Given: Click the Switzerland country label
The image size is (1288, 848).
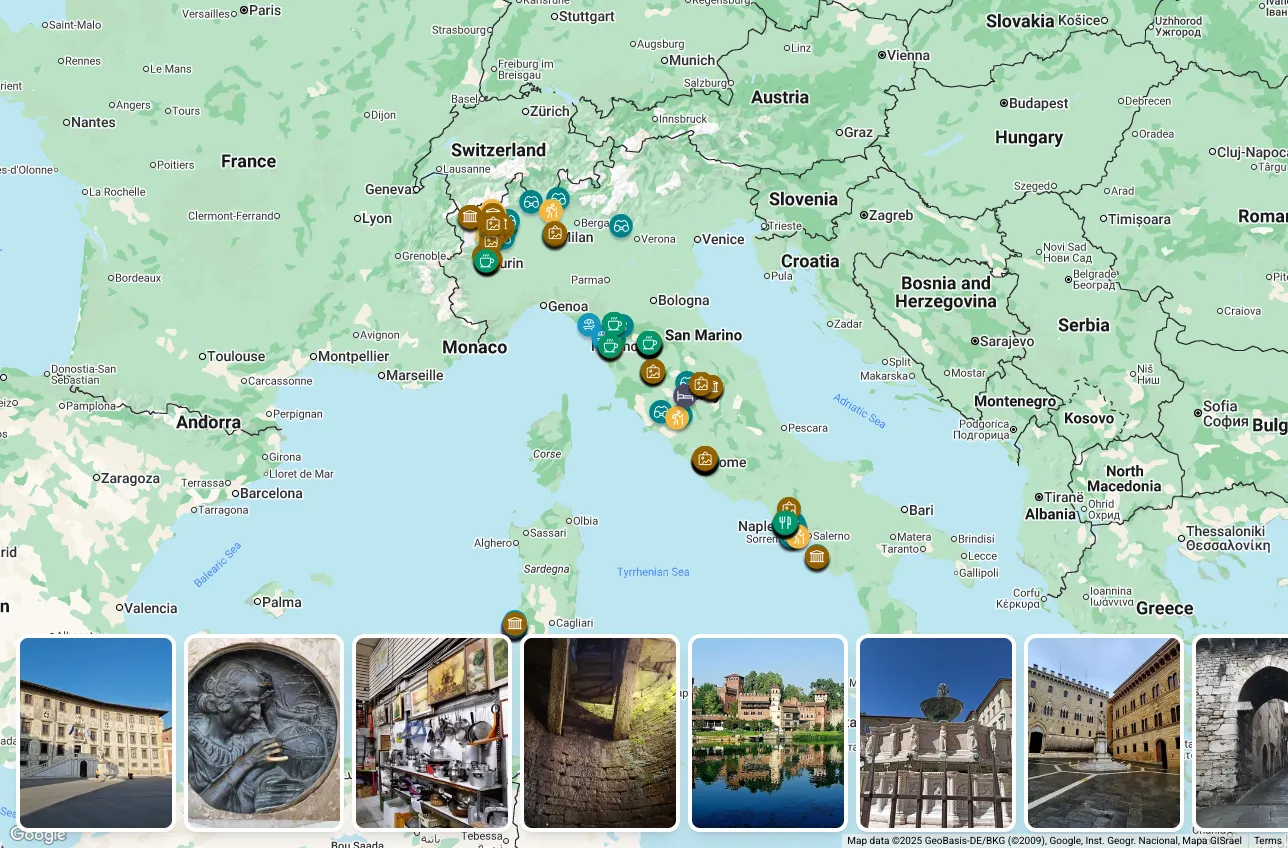Looking at the screenshot, I should (498, 150).
